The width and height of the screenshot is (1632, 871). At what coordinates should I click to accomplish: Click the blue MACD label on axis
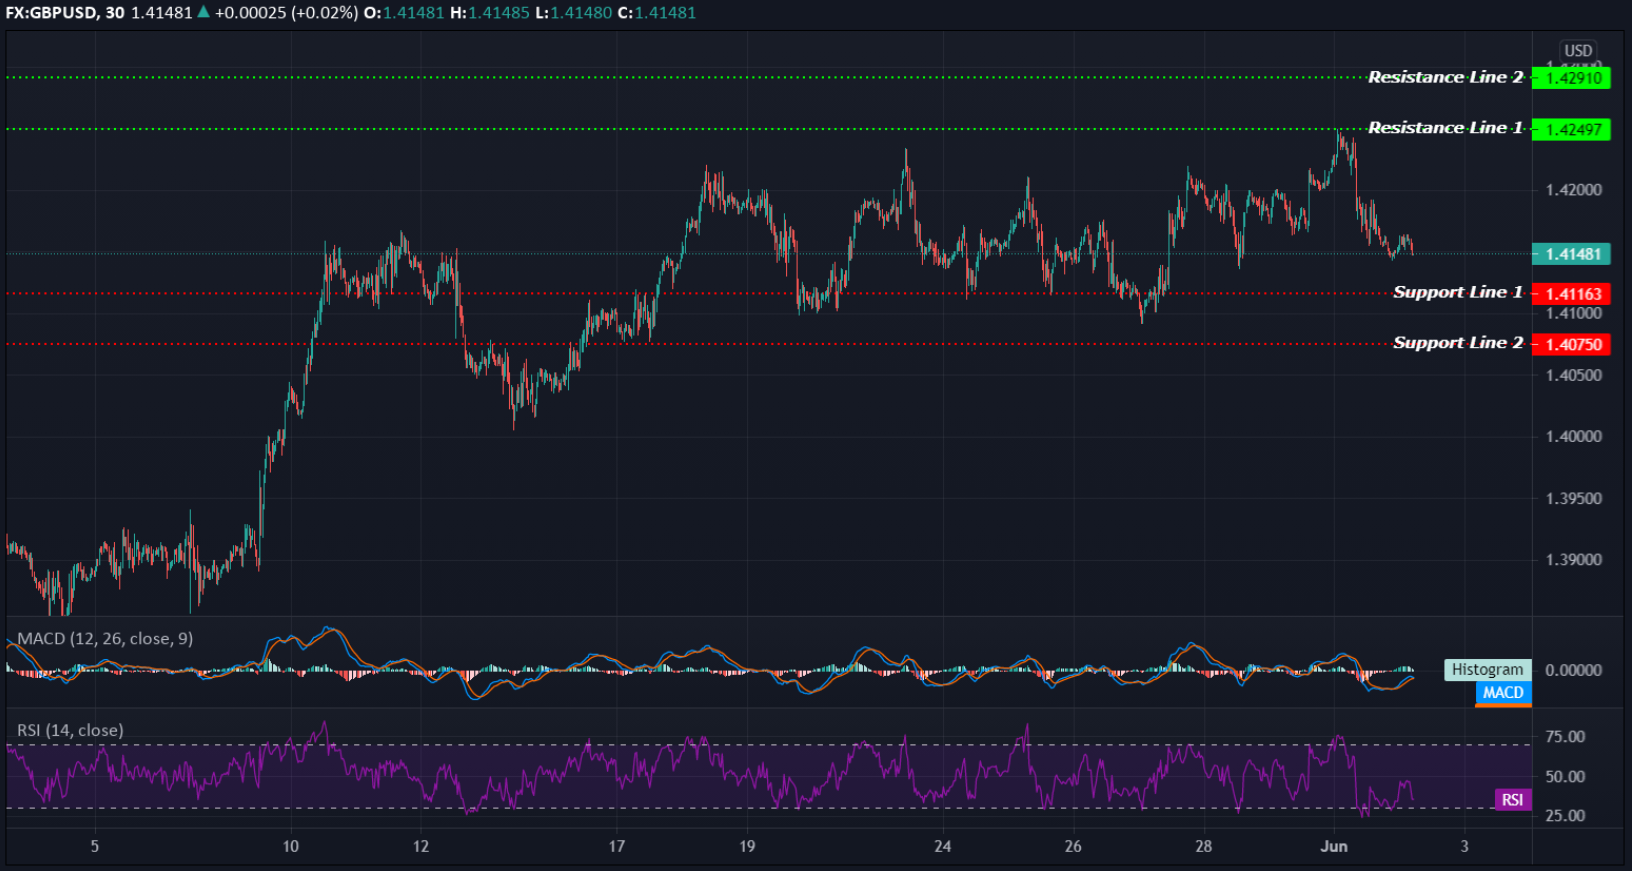1503,693
